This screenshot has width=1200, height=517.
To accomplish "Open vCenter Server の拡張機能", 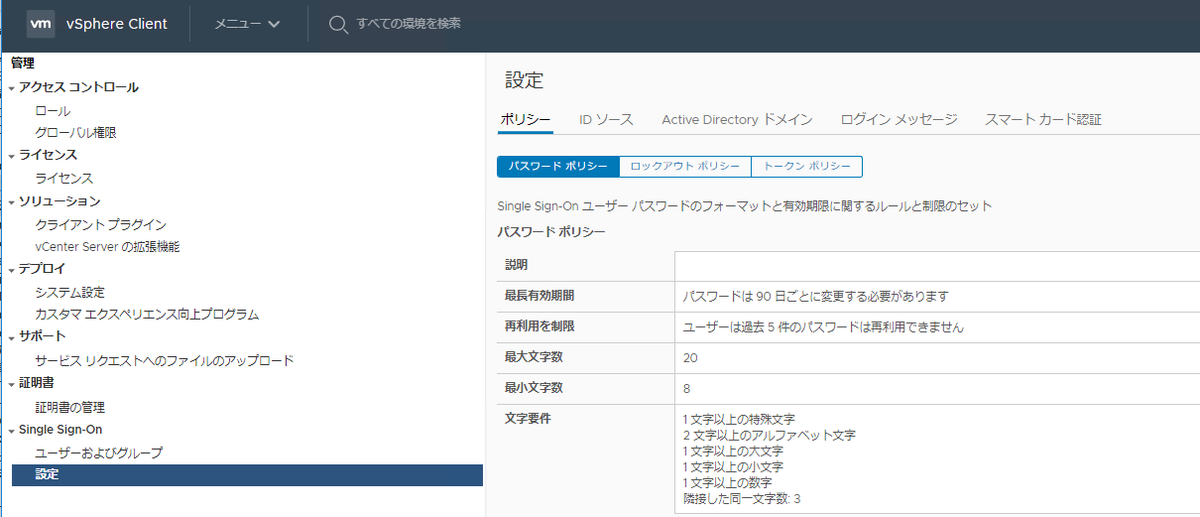I will (x=108, y=246).
